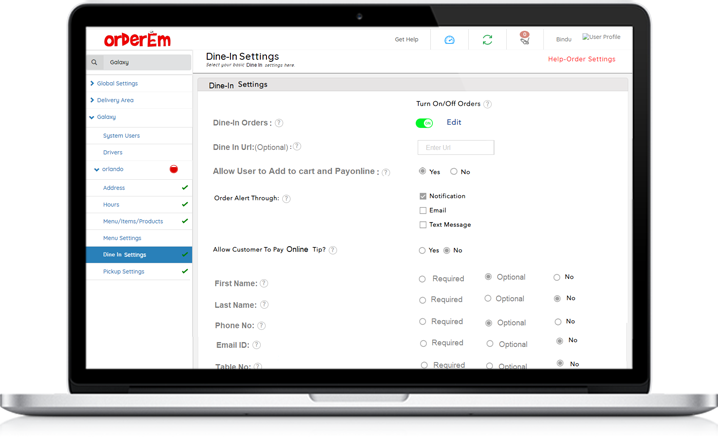Click the Get Help link

407,39
